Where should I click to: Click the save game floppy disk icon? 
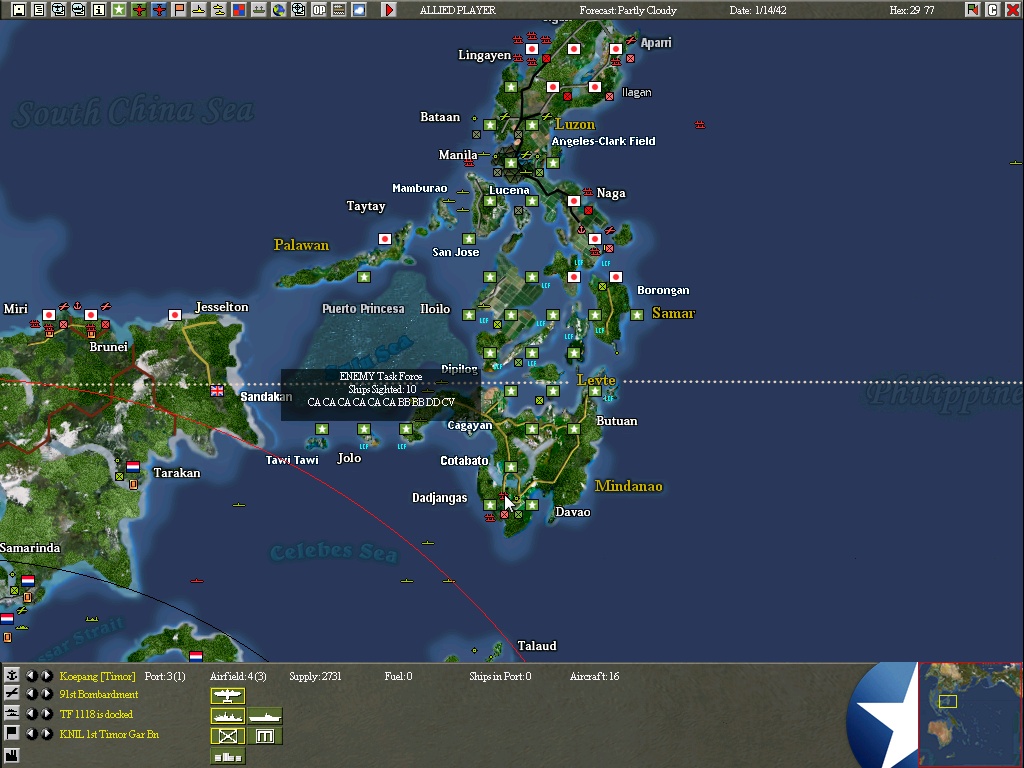[18, 10]
